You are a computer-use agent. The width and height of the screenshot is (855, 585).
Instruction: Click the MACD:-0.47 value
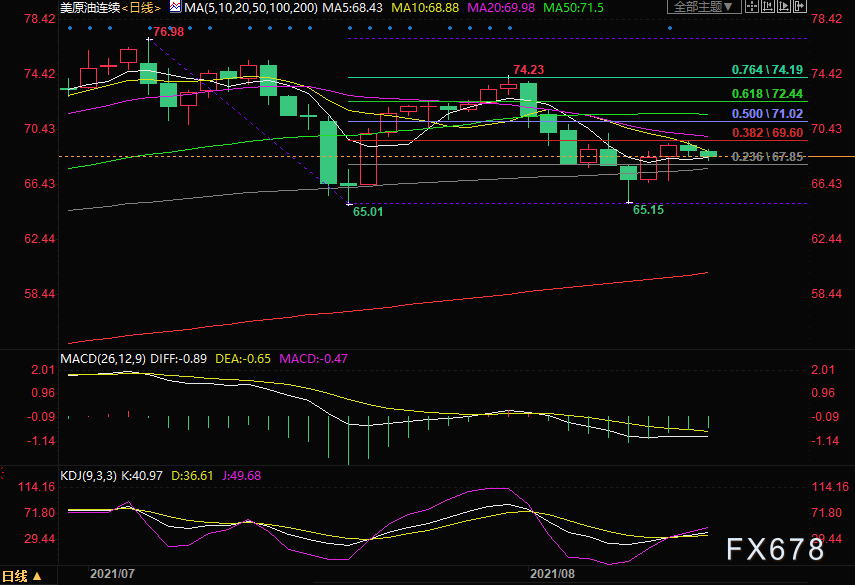pyautogui.click(x=314, y=359)
